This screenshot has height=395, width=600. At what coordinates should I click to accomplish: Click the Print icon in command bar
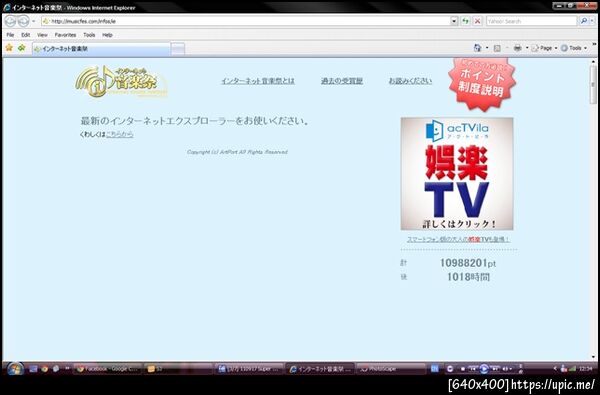click(x=518, y=48)
